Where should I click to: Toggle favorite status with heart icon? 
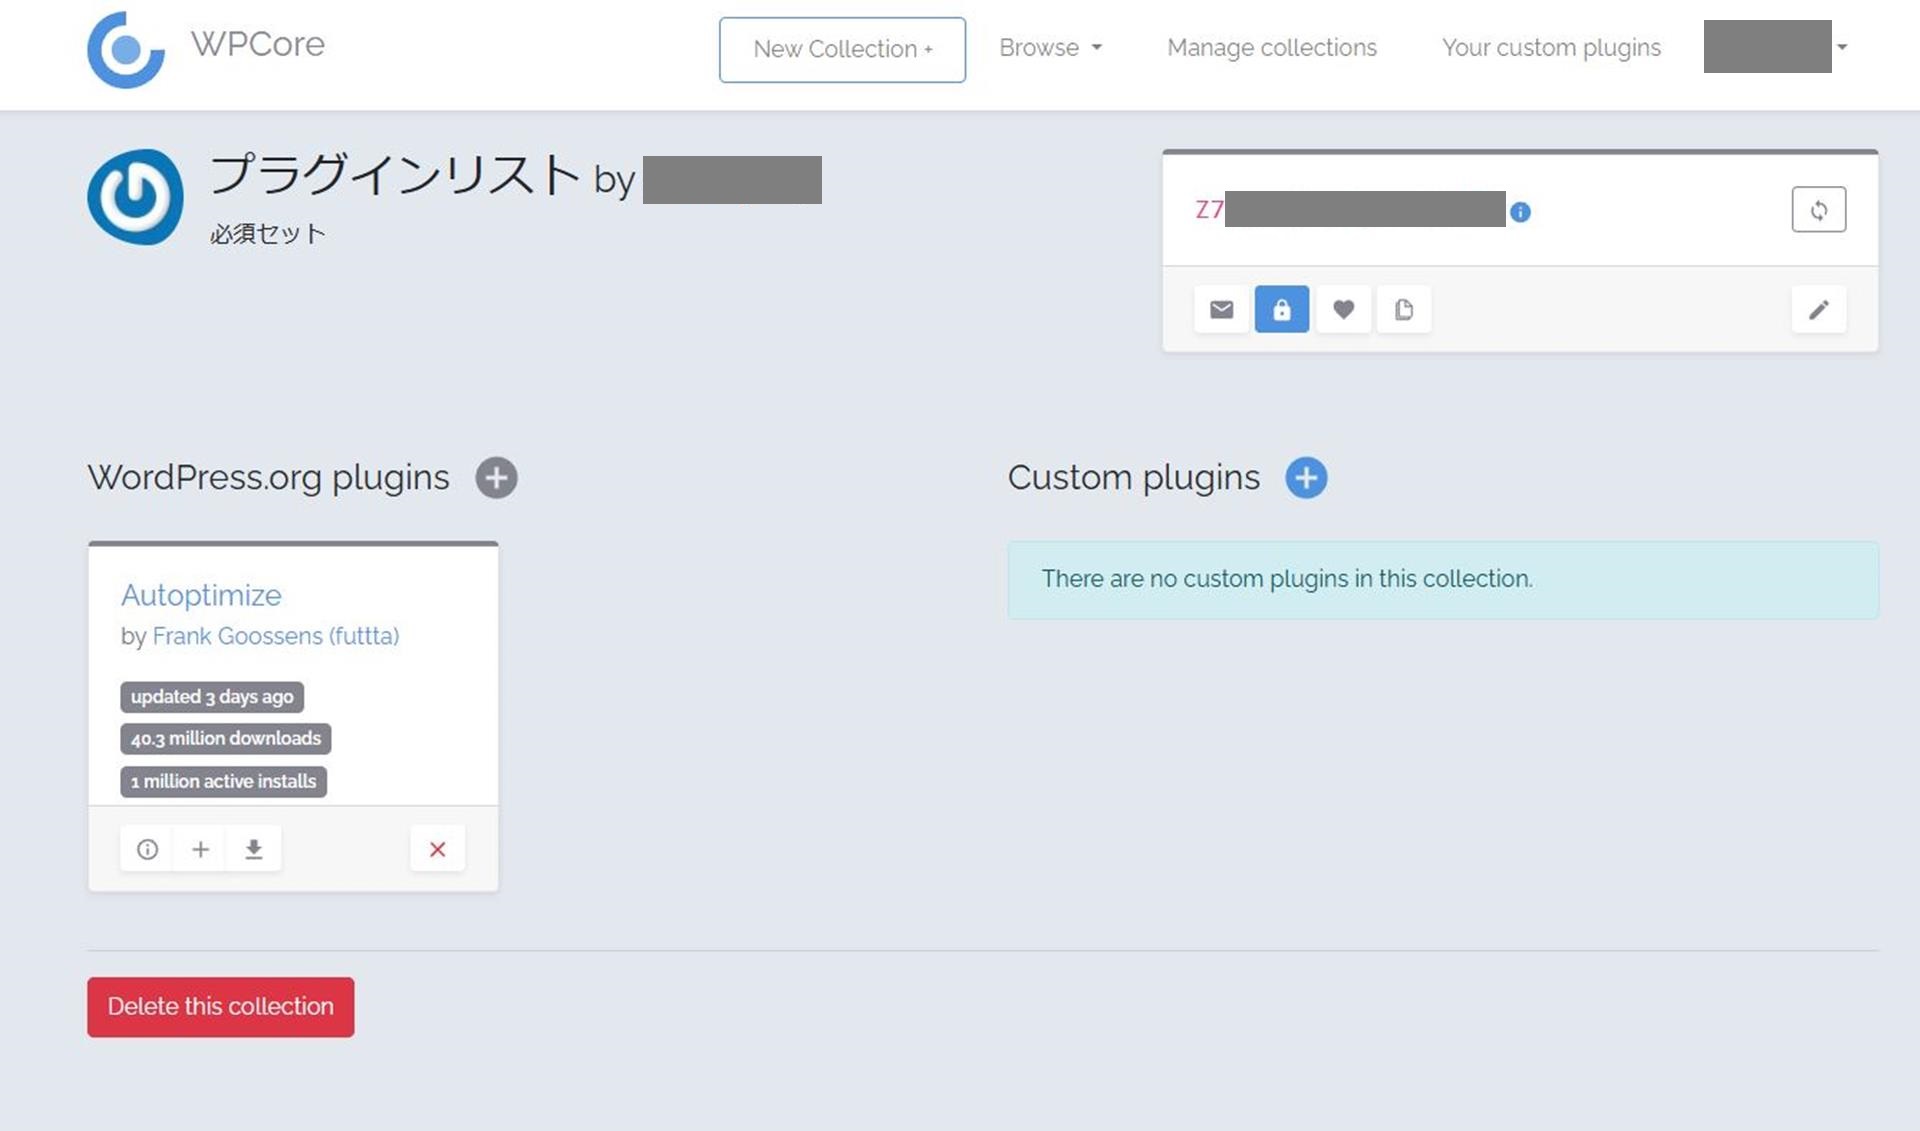coord(1342,308)
